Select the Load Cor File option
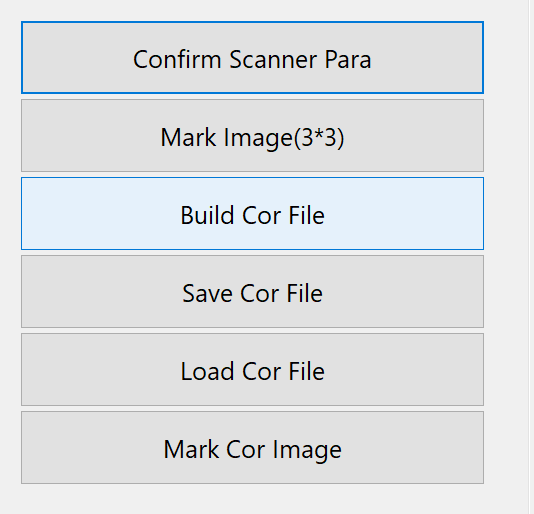 click(252, 369)
